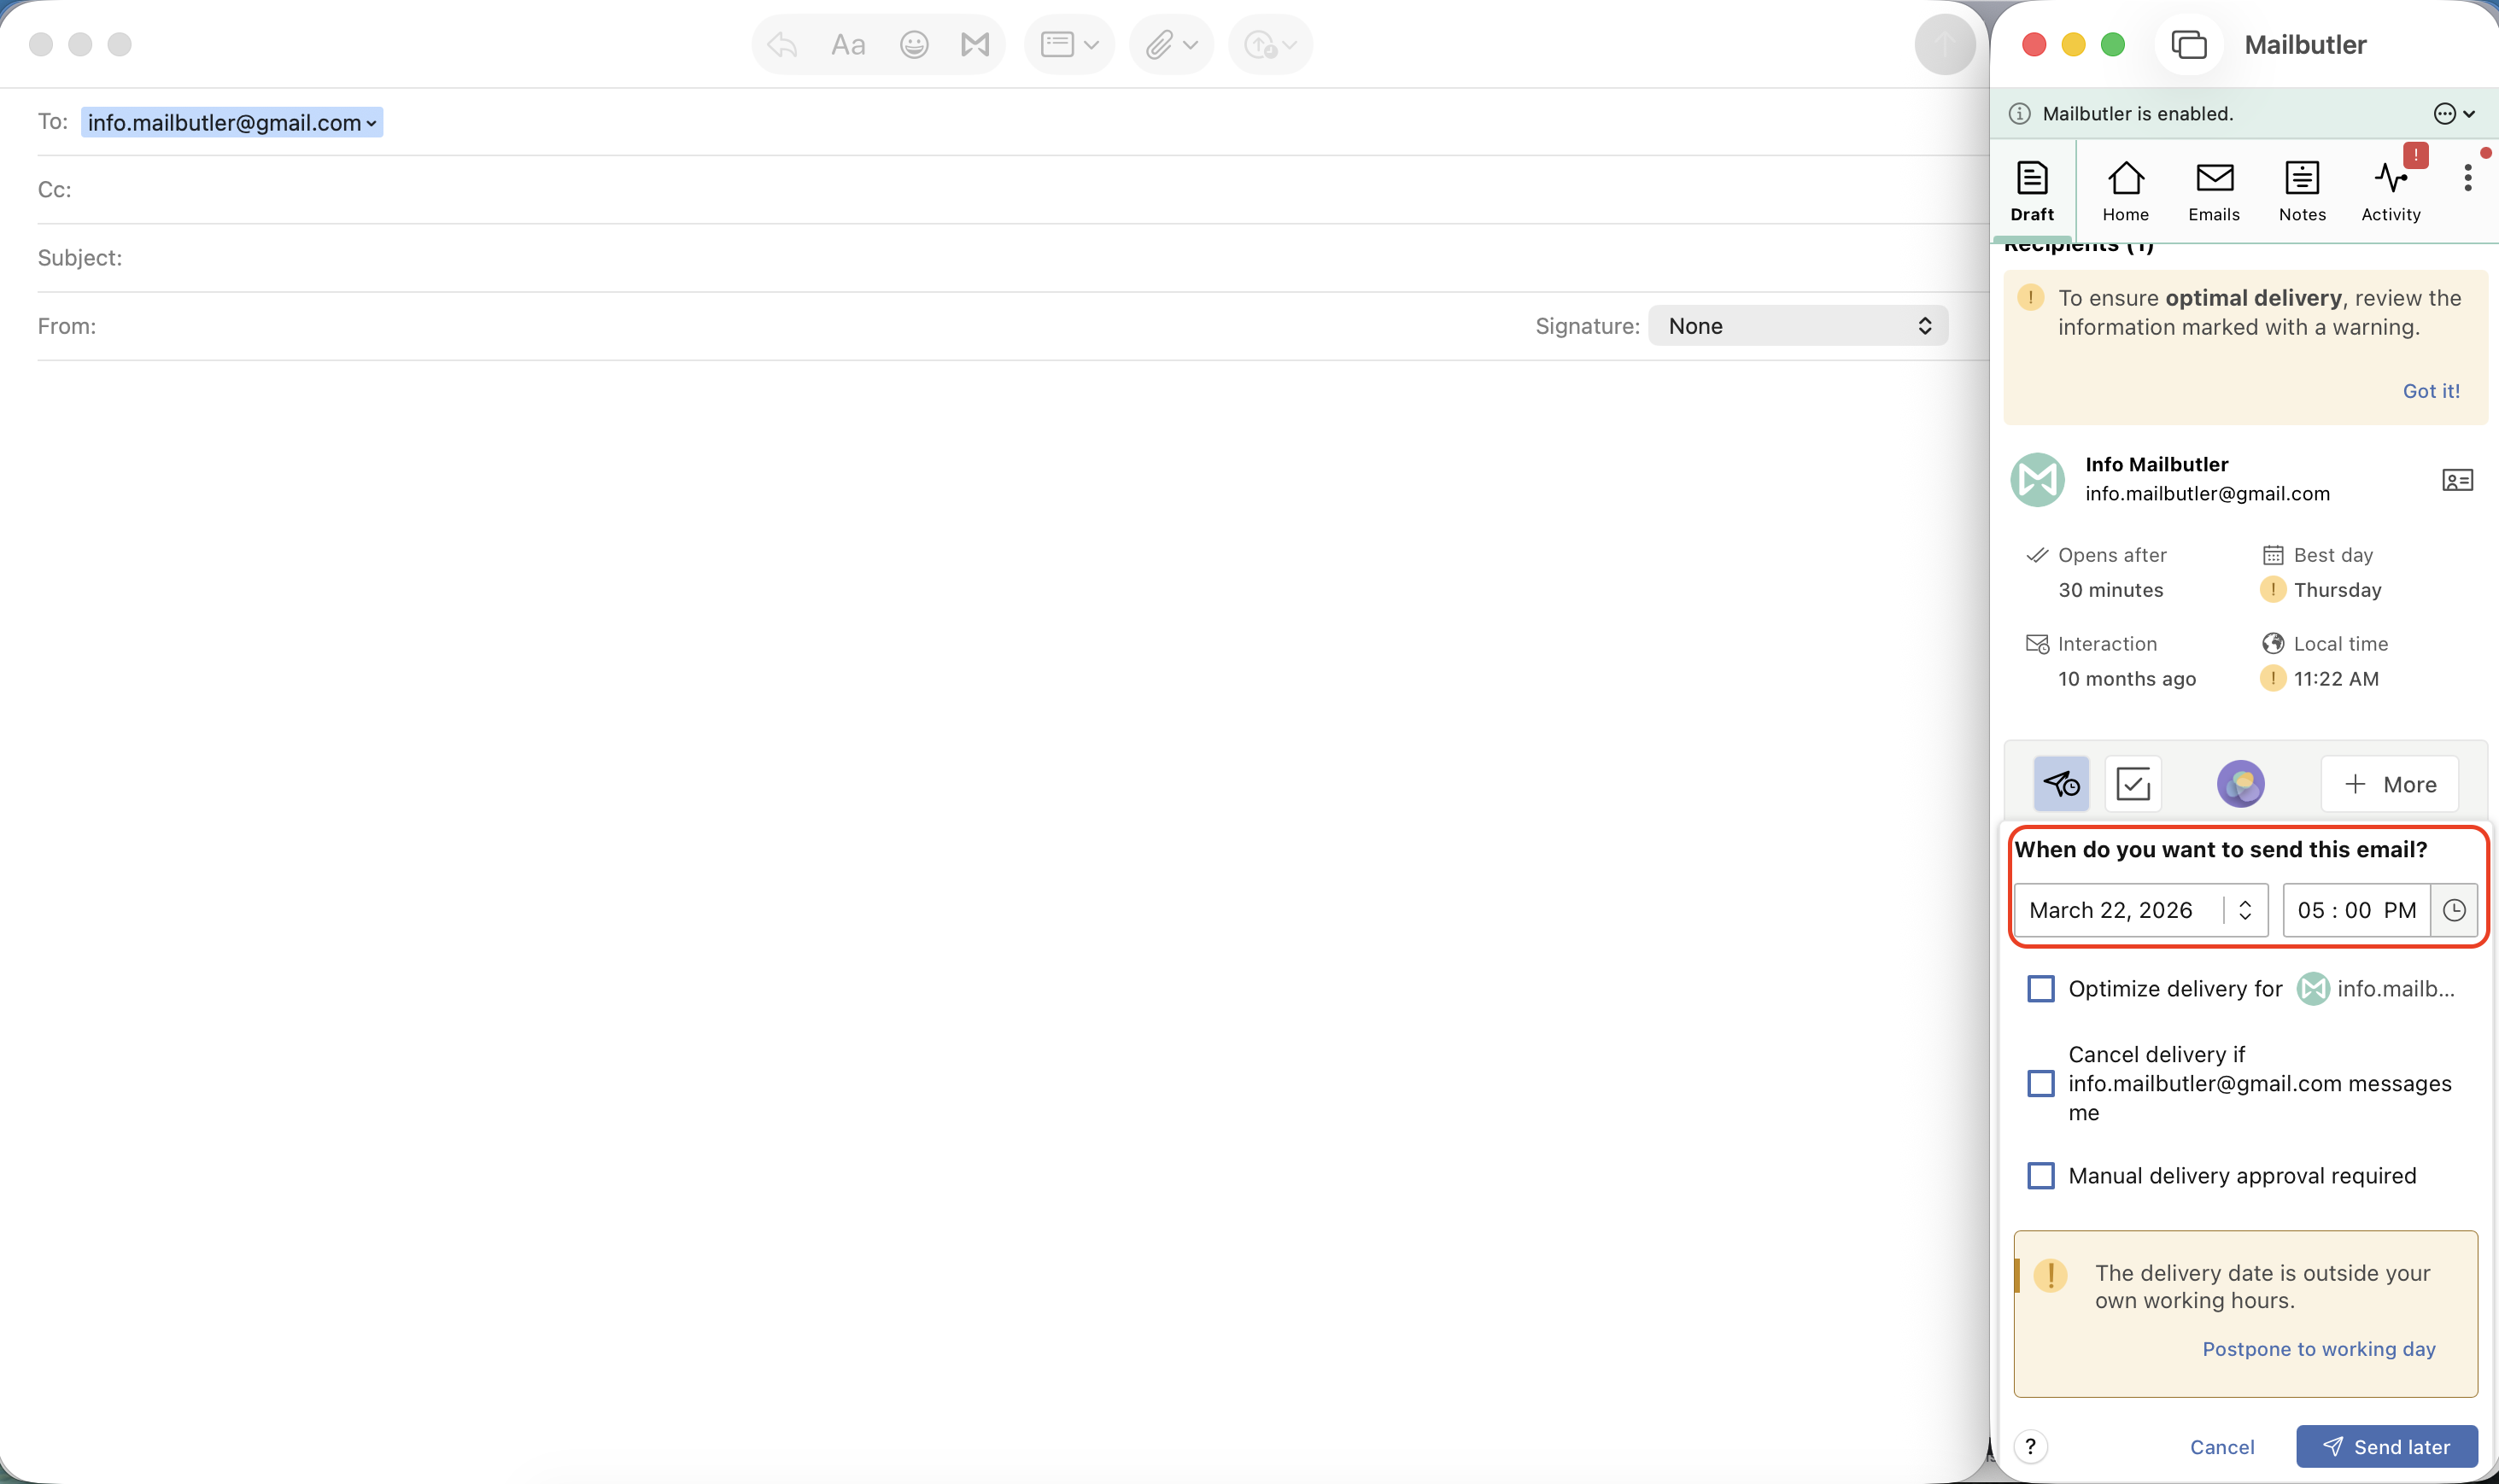Check Cancel delivery if recipient messages me

[2040, 1083]
